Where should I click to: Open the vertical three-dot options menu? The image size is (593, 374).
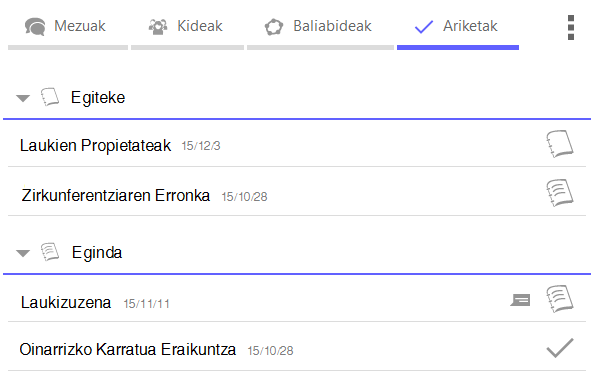click(x=571, y=27)
